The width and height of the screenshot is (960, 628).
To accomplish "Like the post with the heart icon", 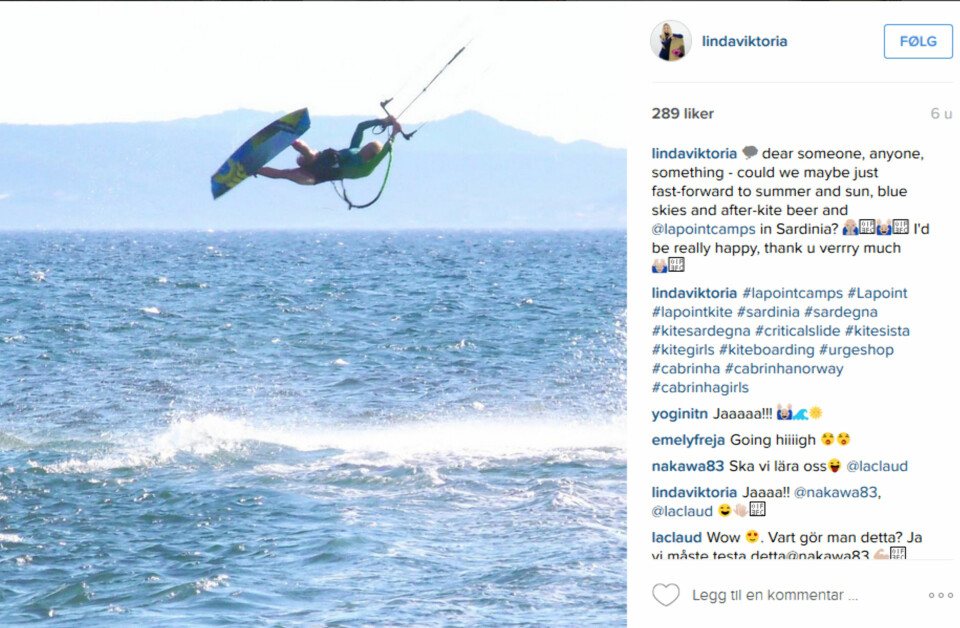I will coord(666,594).
